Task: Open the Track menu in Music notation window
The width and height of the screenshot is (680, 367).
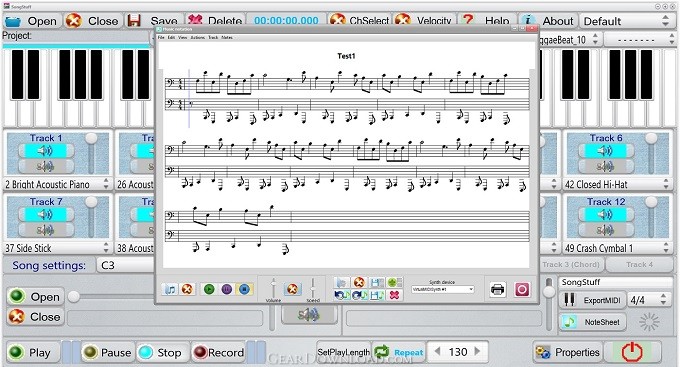Action: coord(213,38)
